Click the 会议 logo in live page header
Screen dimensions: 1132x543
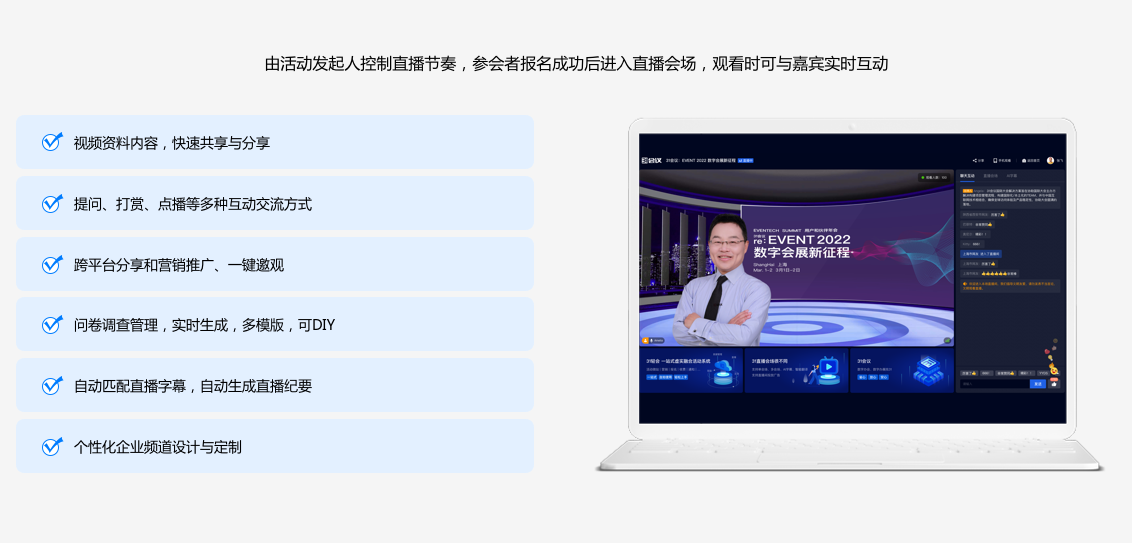[x=652, y=160]
